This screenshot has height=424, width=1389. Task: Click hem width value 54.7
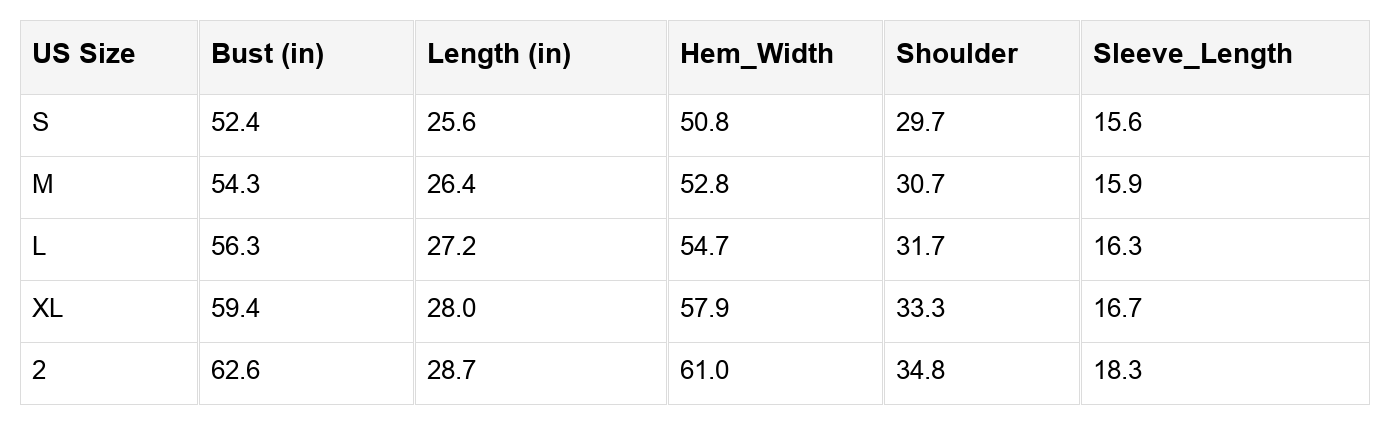pyautogui.click(x=704, y=247)
